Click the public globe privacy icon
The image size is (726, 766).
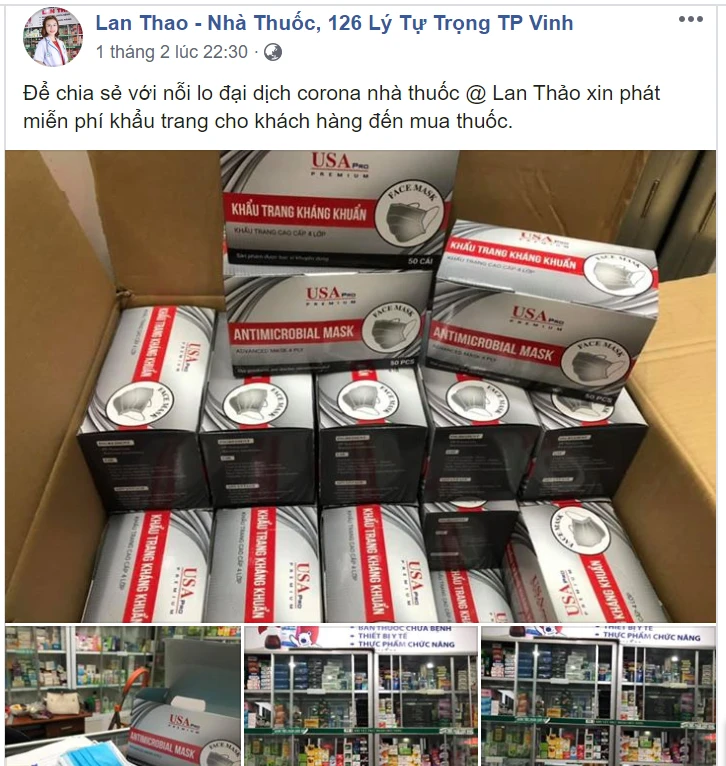click(x=273, y=52)
